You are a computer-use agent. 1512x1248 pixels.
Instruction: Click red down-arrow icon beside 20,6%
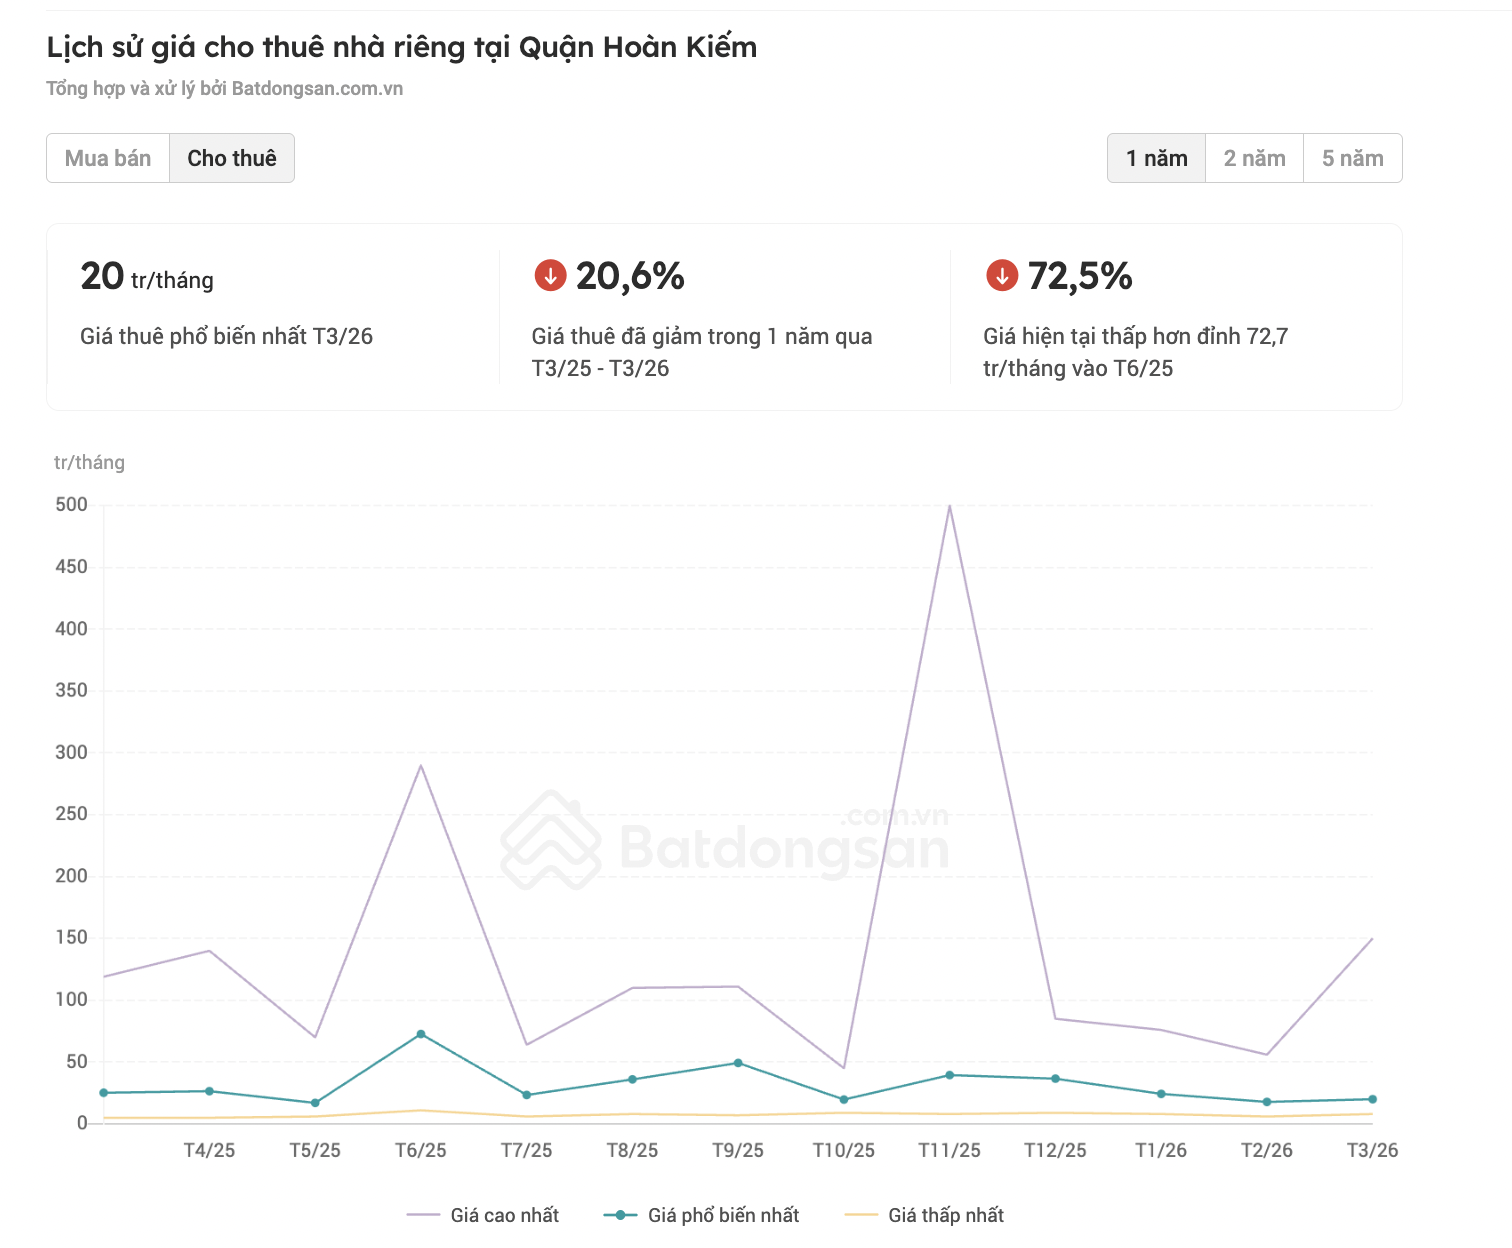click(550, 275)
